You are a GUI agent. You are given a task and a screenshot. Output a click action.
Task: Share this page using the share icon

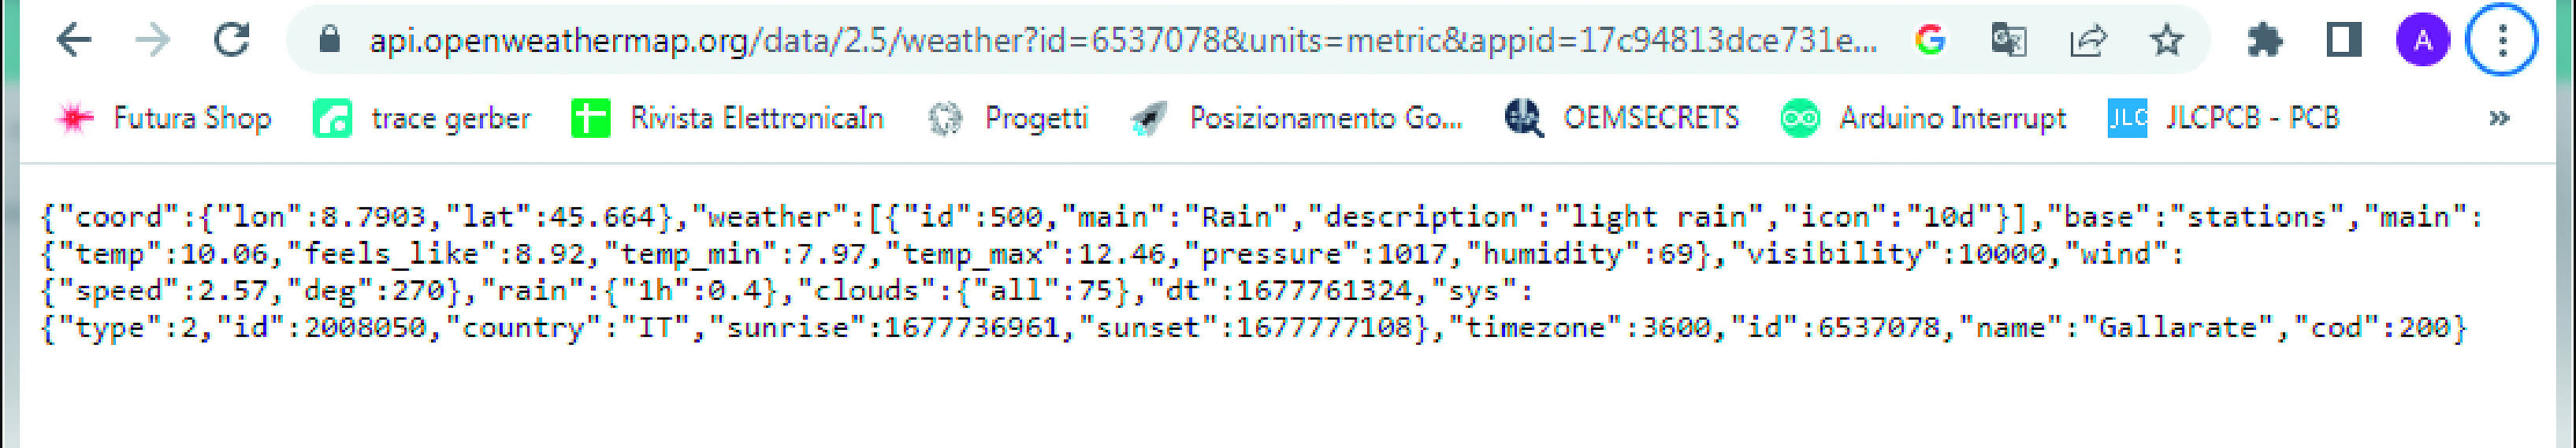[x=2088, y=40]
